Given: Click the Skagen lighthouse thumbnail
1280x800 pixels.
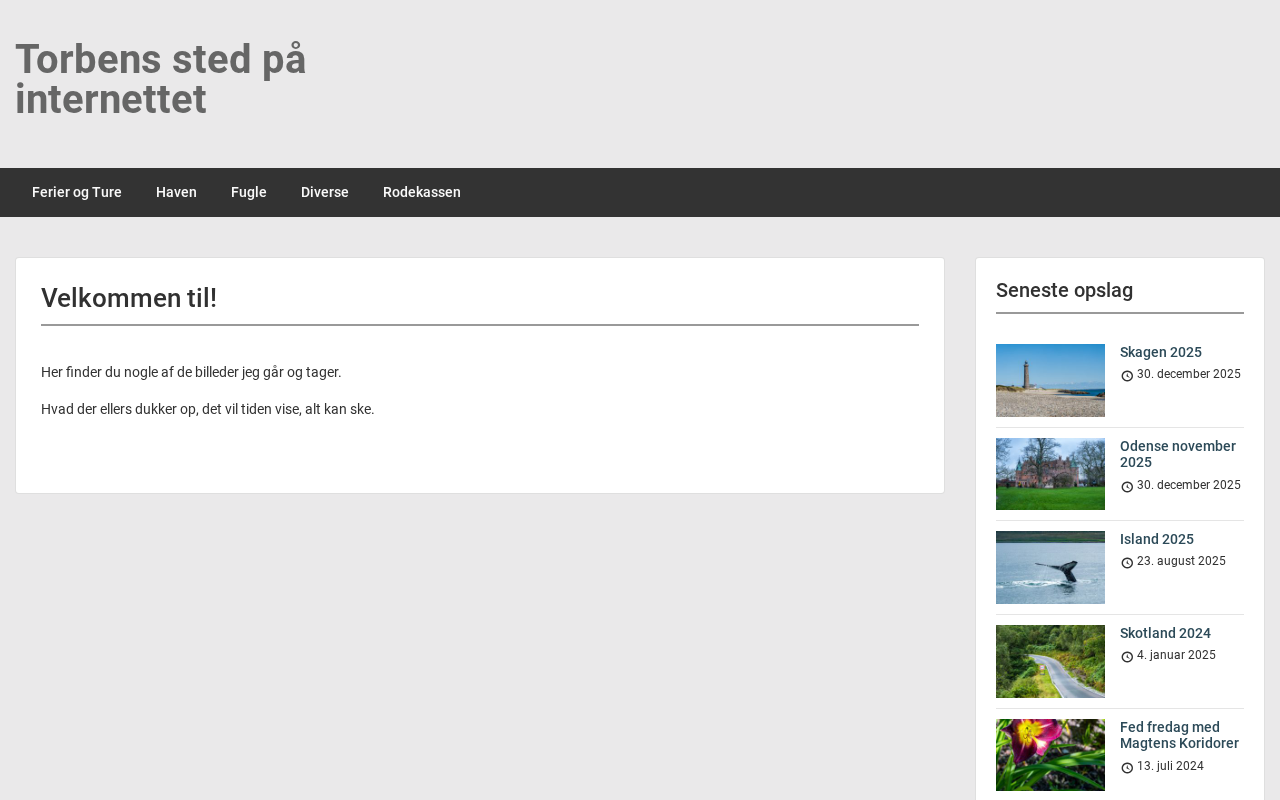Looking at the screenshot, I should click(x=1050, y=380).
